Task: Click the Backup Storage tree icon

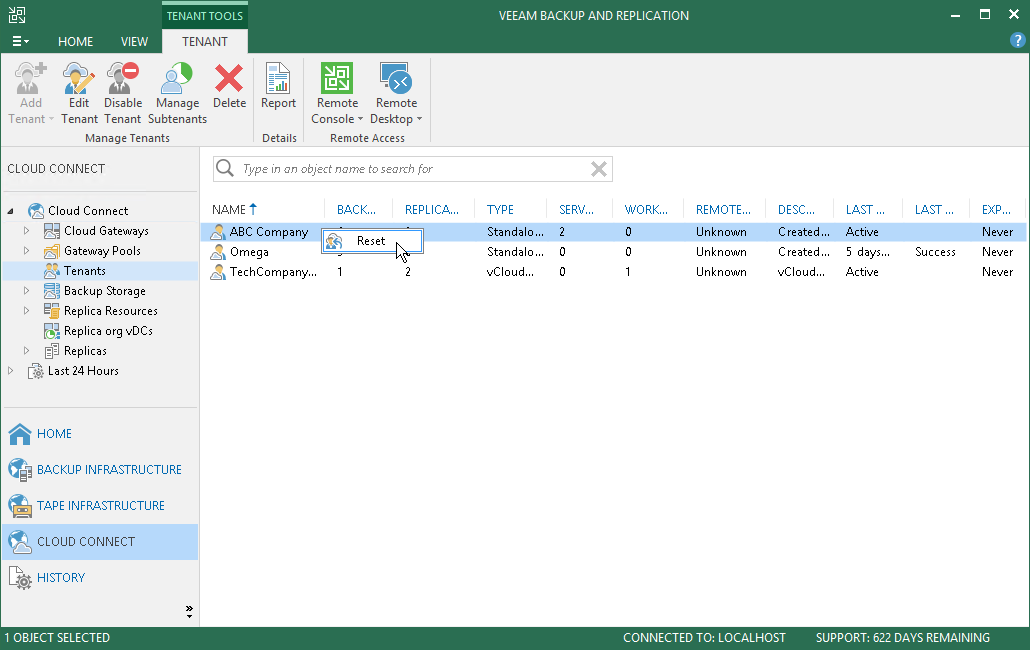Action: pos(52,291)
